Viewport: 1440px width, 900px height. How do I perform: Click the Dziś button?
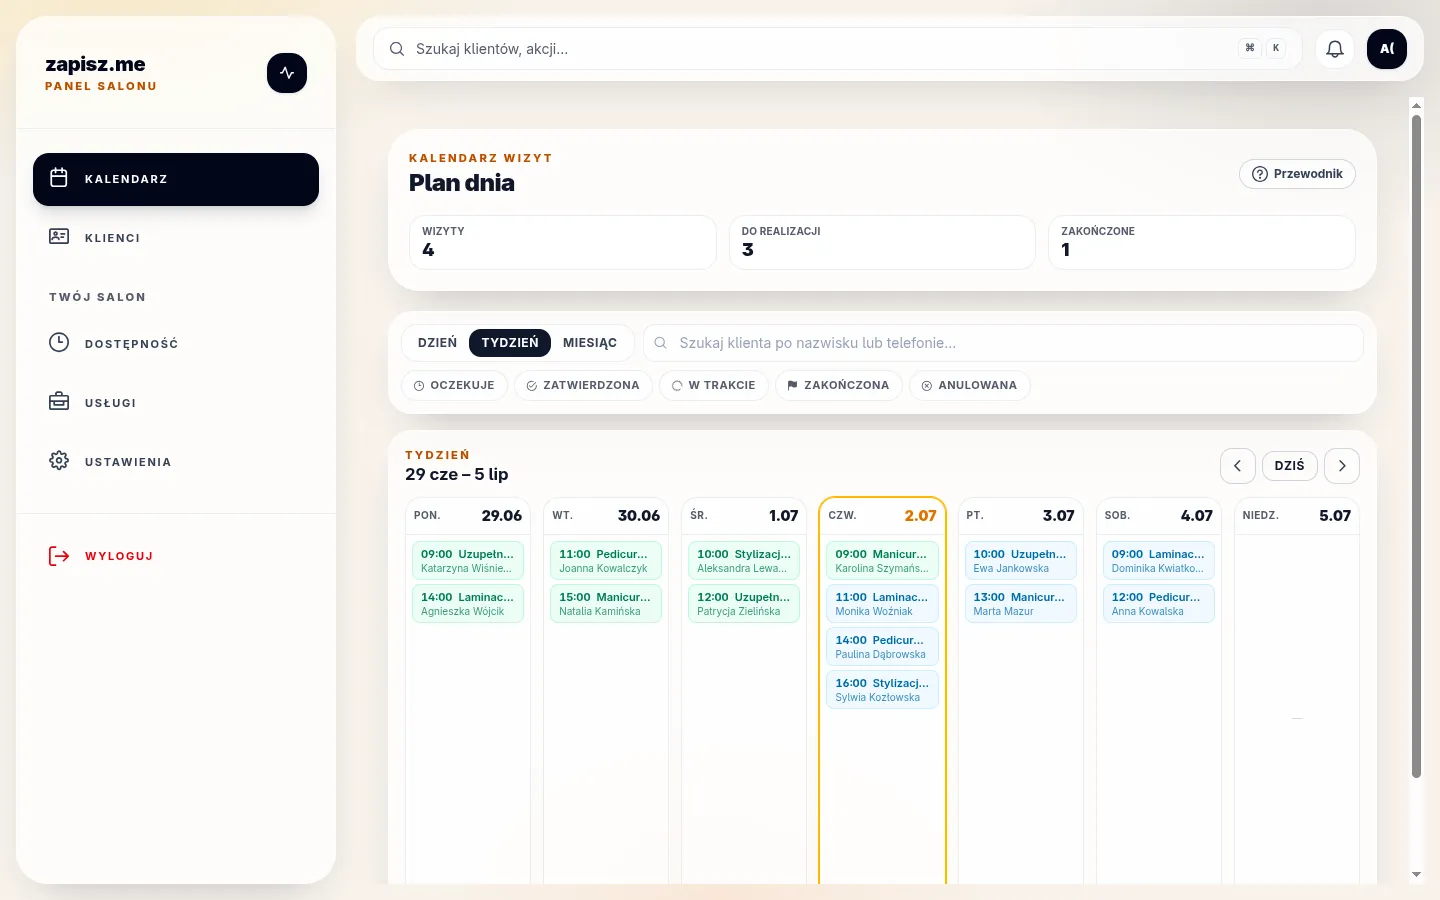click(x=1290, y=466)
